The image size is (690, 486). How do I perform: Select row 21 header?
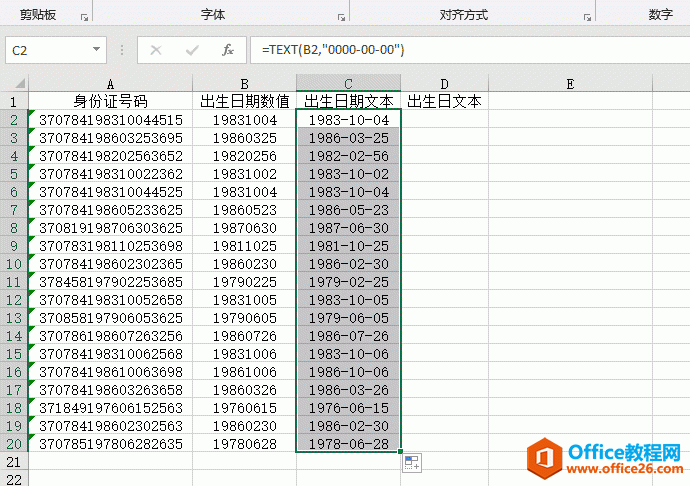click(14, 462)
